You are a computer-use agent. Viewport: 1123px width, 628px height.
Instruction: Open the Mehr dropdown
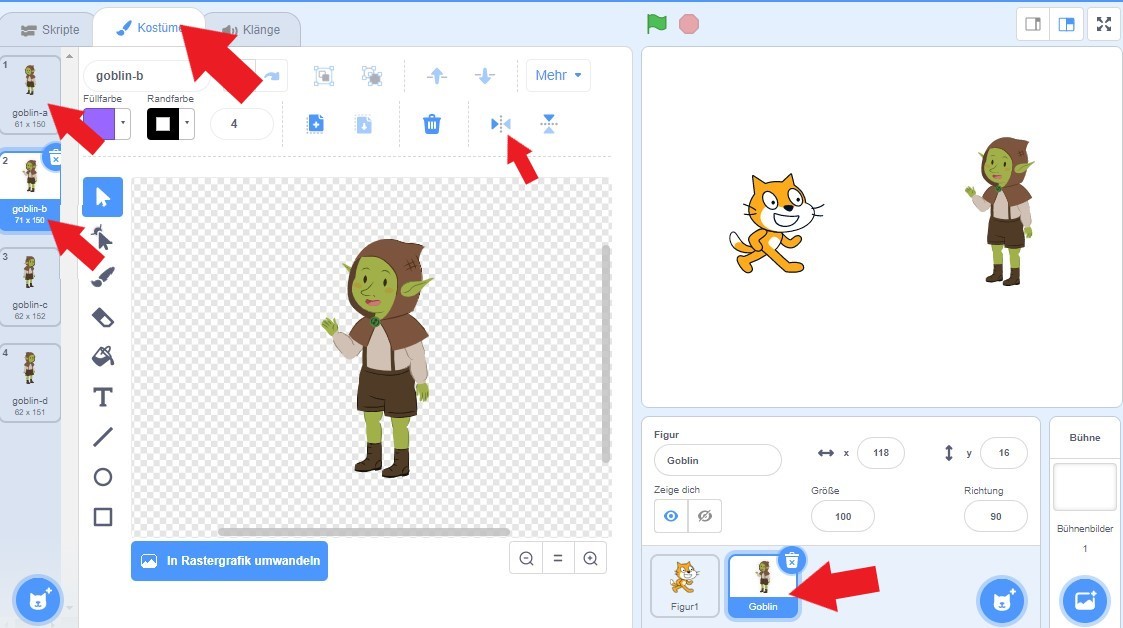point(558,75)
